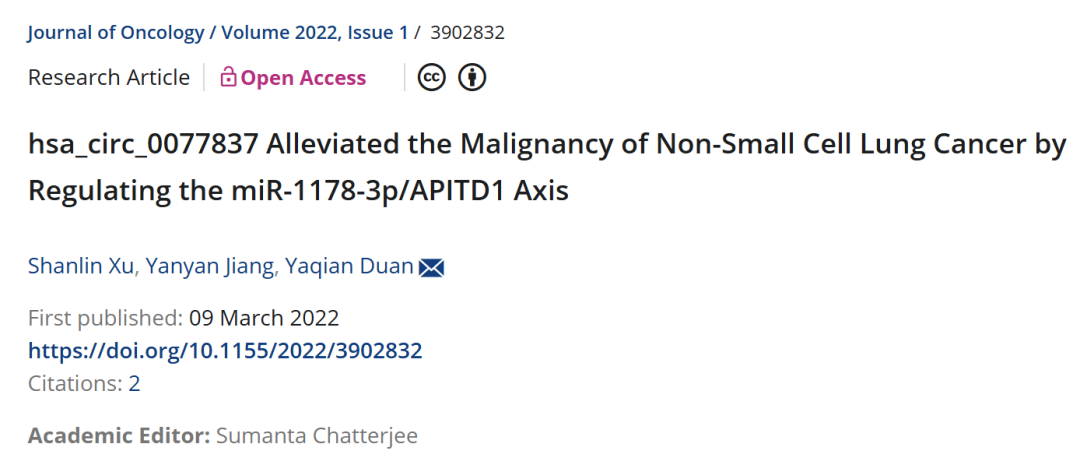Click the article title heading

coord(547,167)
